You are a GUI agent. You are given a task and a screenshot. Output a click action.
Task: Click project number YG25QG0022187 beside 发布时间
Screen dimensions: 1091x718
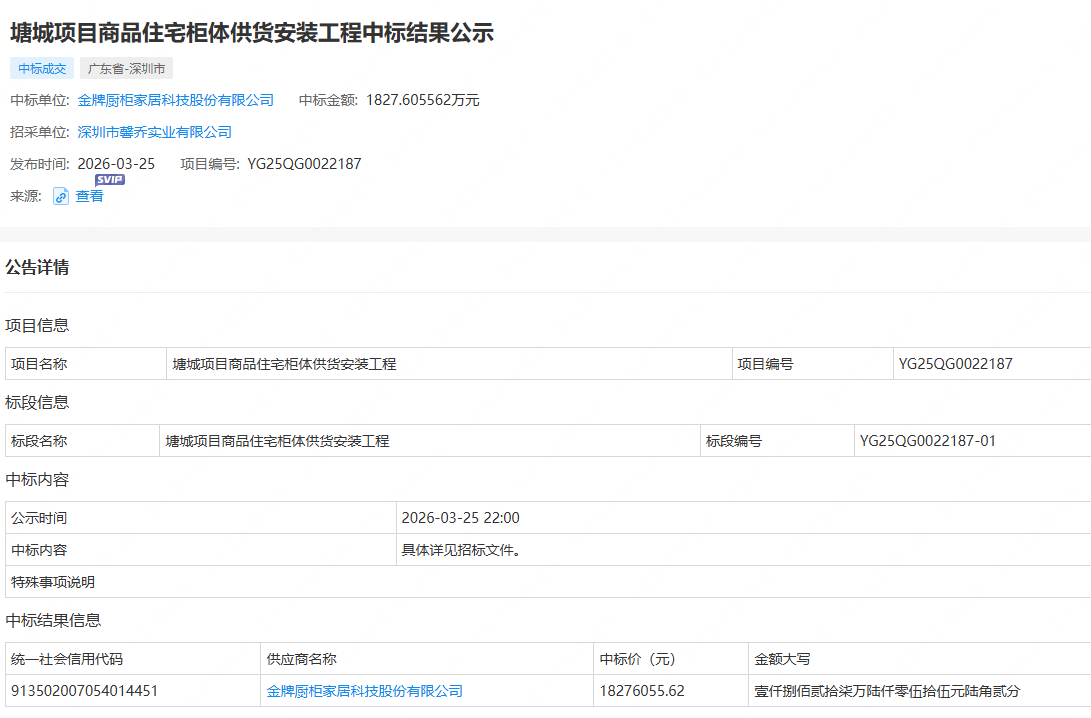click(304, 164)
